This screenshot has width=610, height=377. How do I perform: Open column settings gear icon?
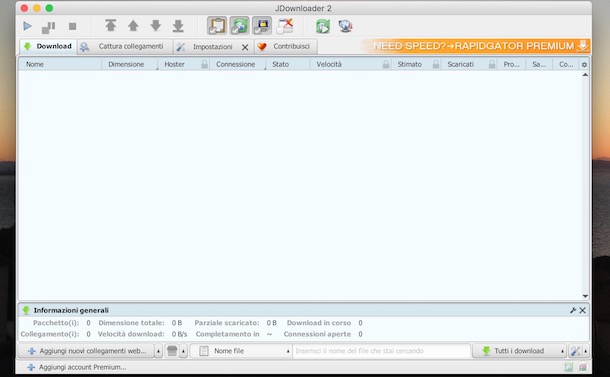click(584, 65)
